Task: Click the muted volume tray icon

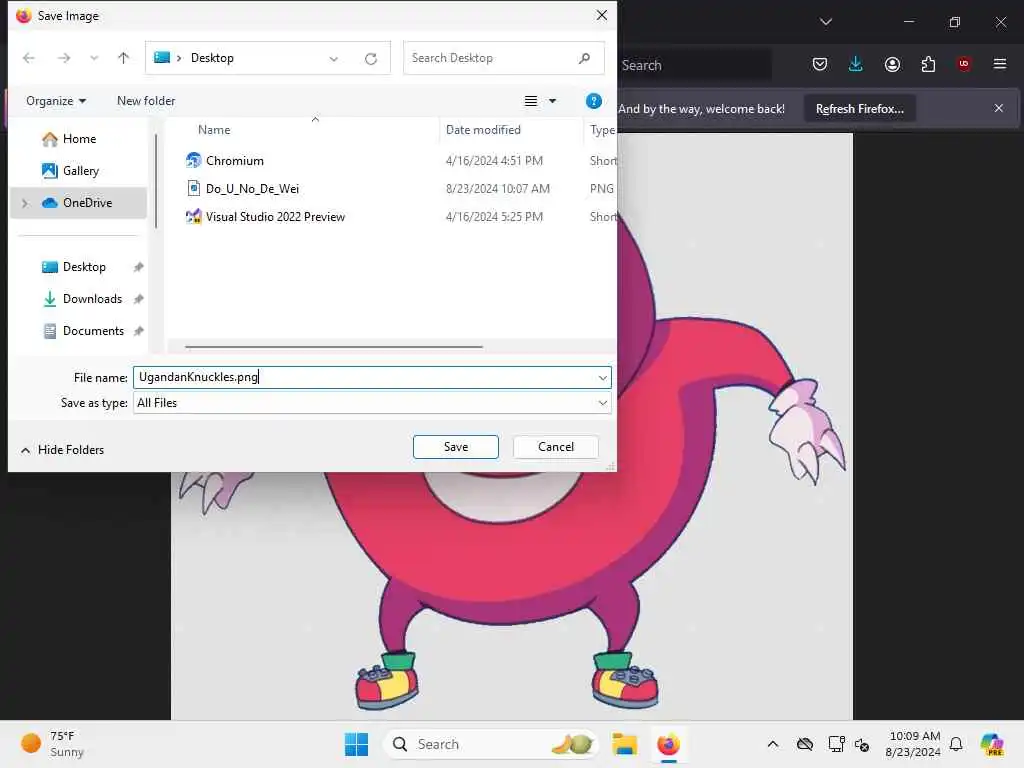Action: (x=862, y=744)
